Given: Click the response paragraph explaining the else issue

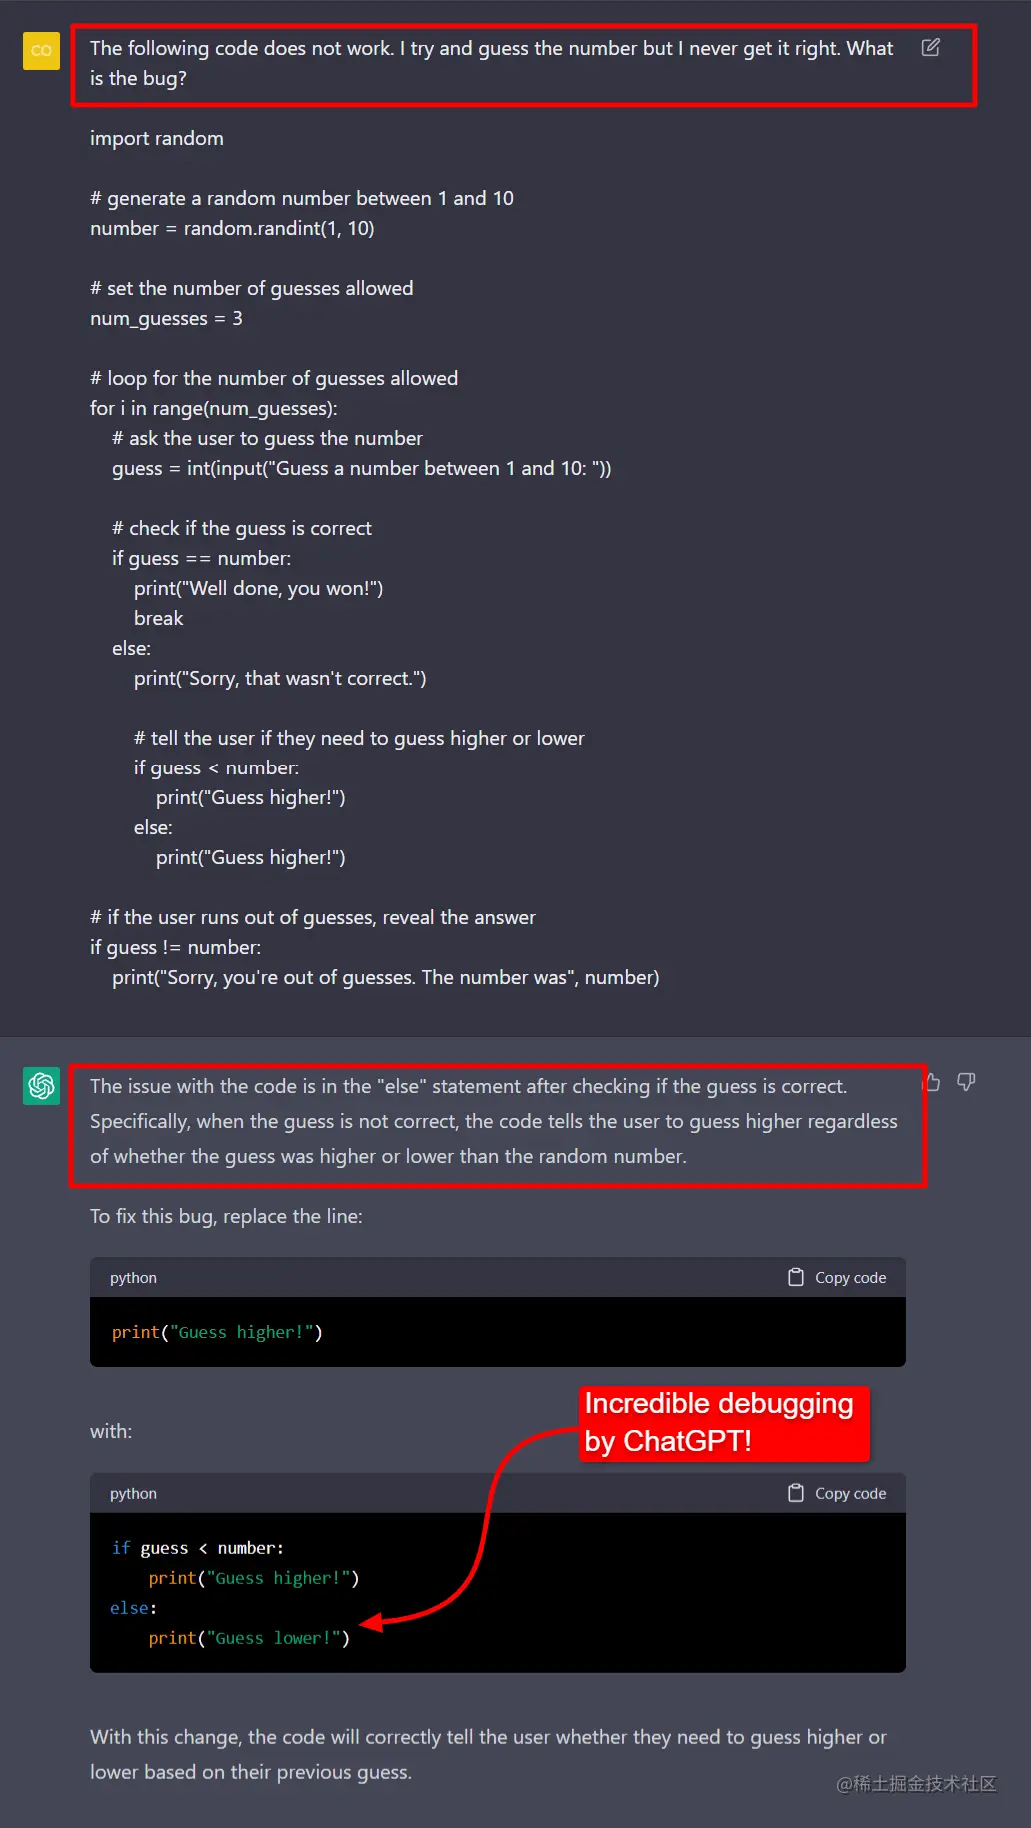Looking at the screenshot, I should click(494, 1121).
